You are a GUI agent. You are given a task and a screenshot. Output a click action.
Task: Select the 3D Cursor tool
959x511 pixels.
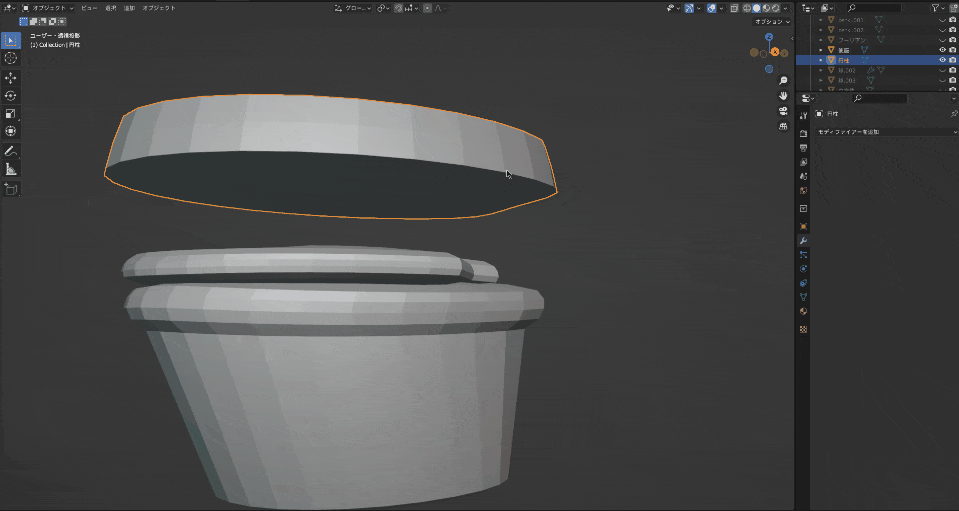point(10,58)
